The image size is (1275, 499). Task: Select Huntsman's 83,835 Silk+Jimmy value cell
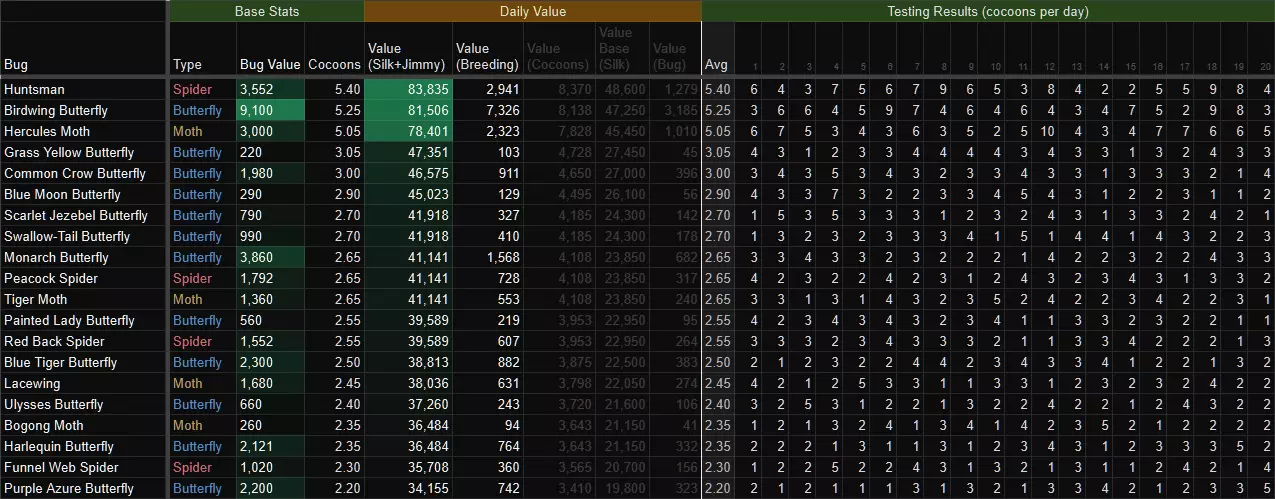(x=409, y=89)
